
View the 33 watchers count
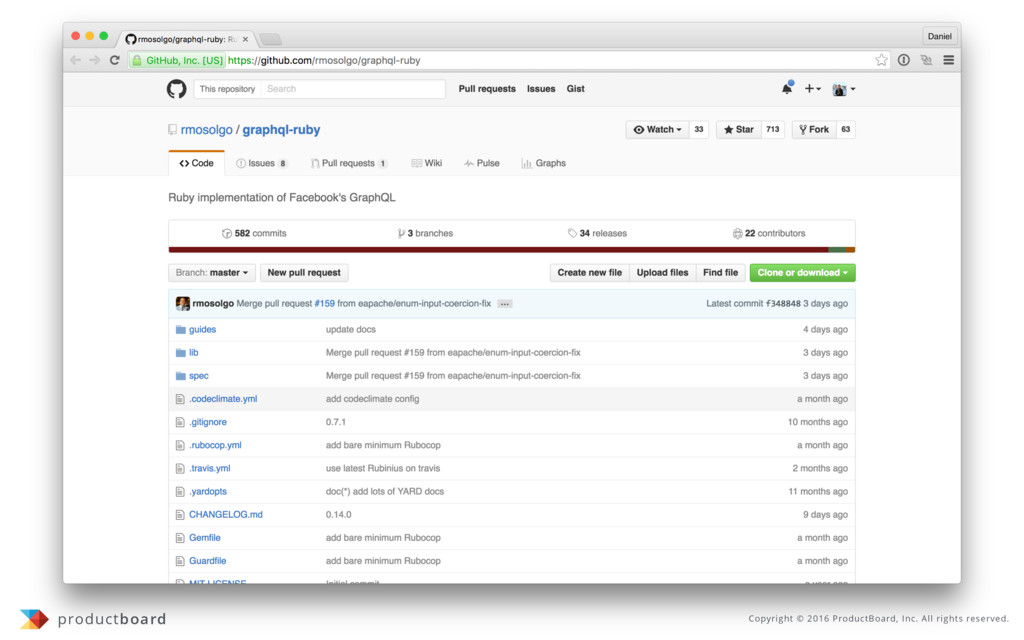699,129
